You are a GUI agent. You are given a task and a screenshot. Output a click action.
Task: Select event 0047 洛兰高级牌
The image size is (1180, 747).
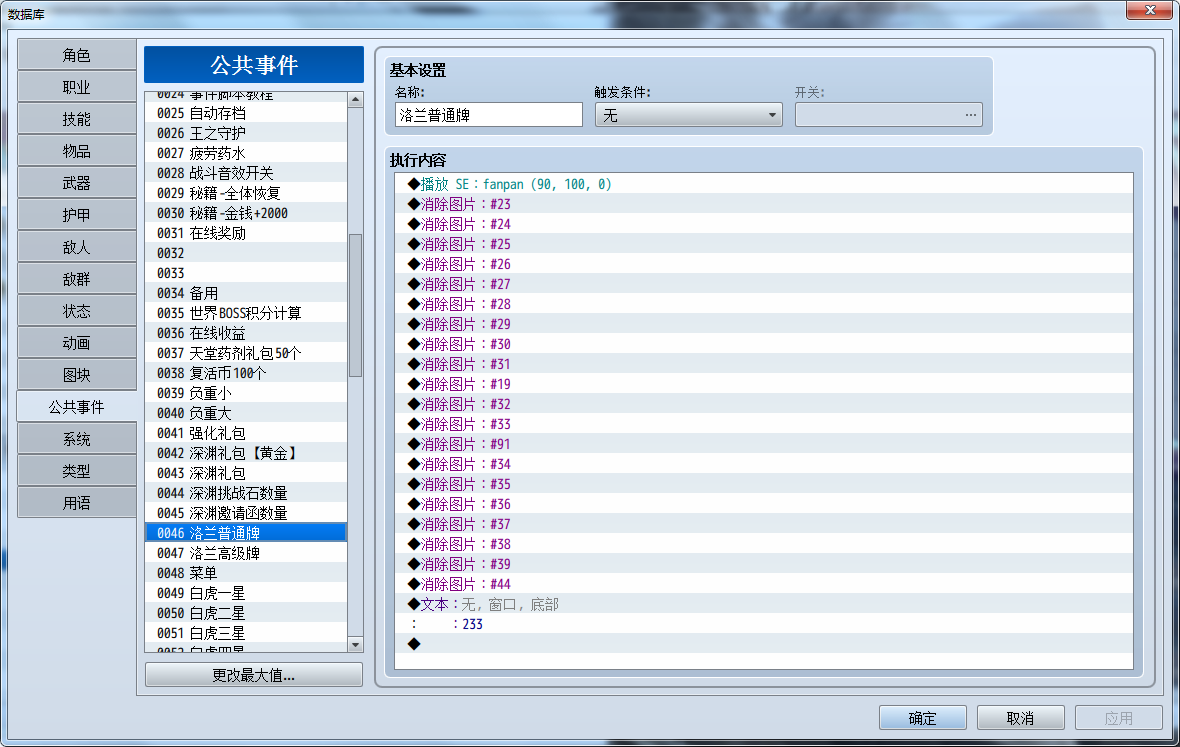(246, 553)
